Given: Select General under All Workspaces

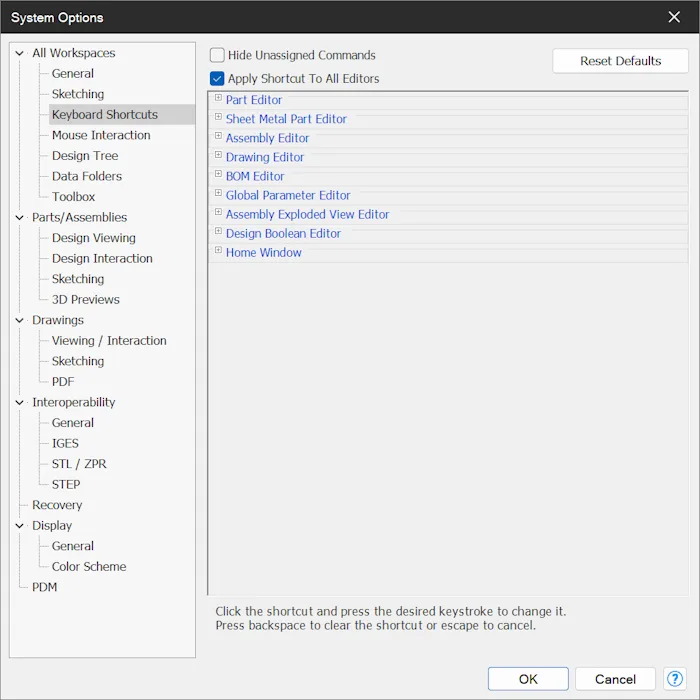Looking at the screenshot, I should tap(73, 74).
